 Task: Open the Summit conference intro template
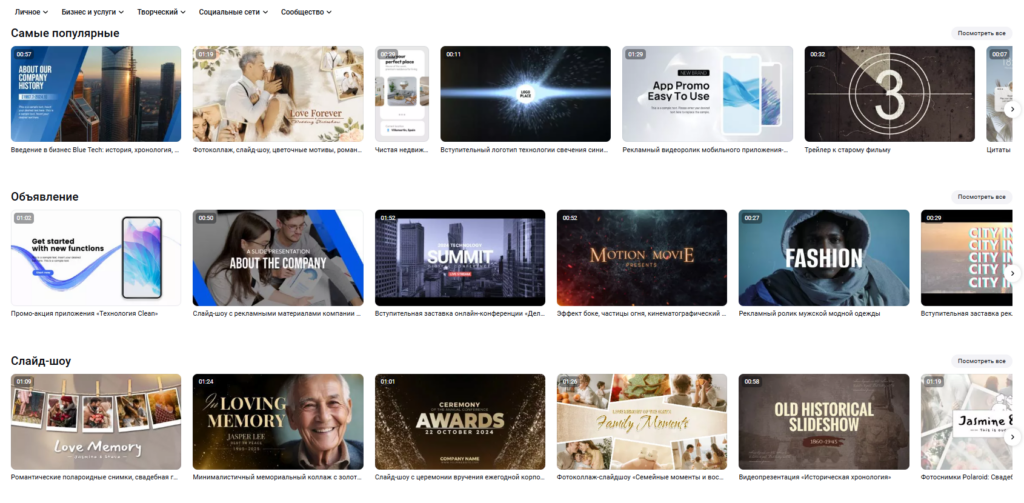(x=460, y=258)
